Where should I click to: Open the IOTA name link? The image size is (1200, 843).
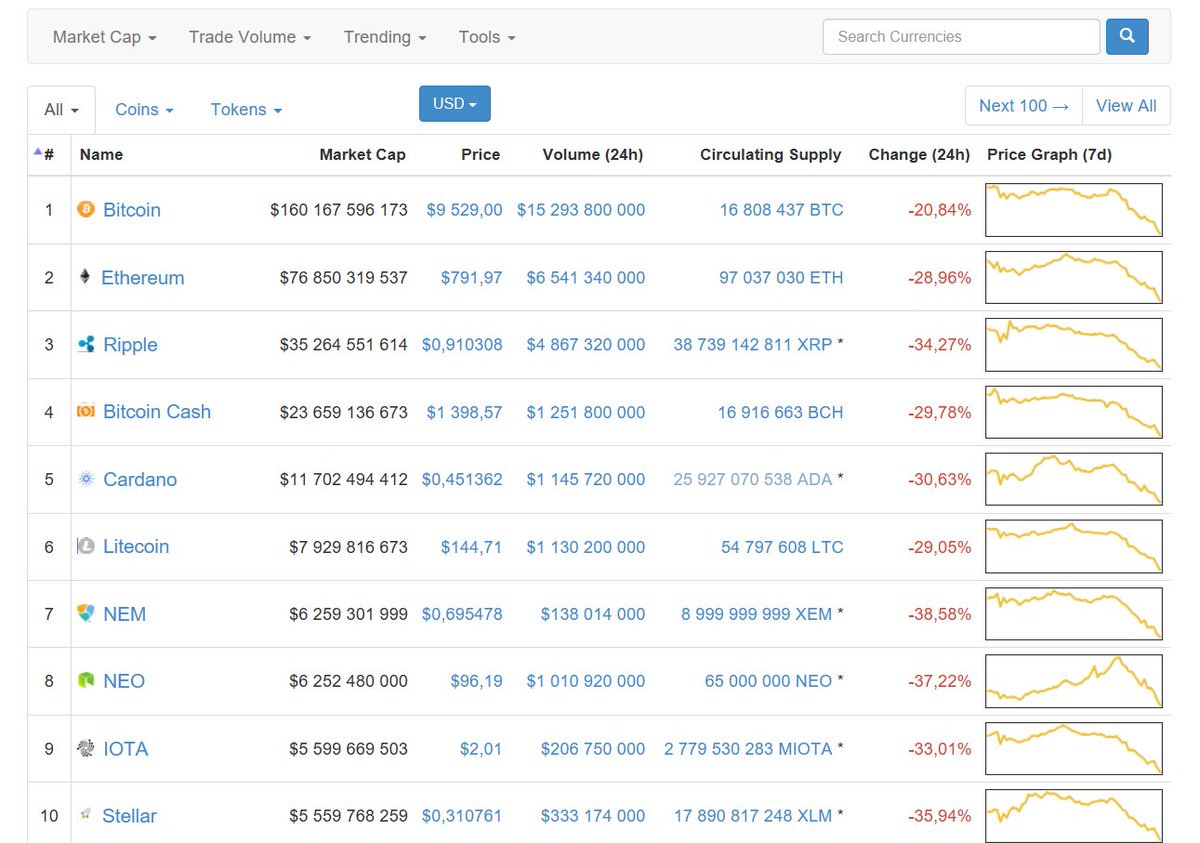point(126,749)
